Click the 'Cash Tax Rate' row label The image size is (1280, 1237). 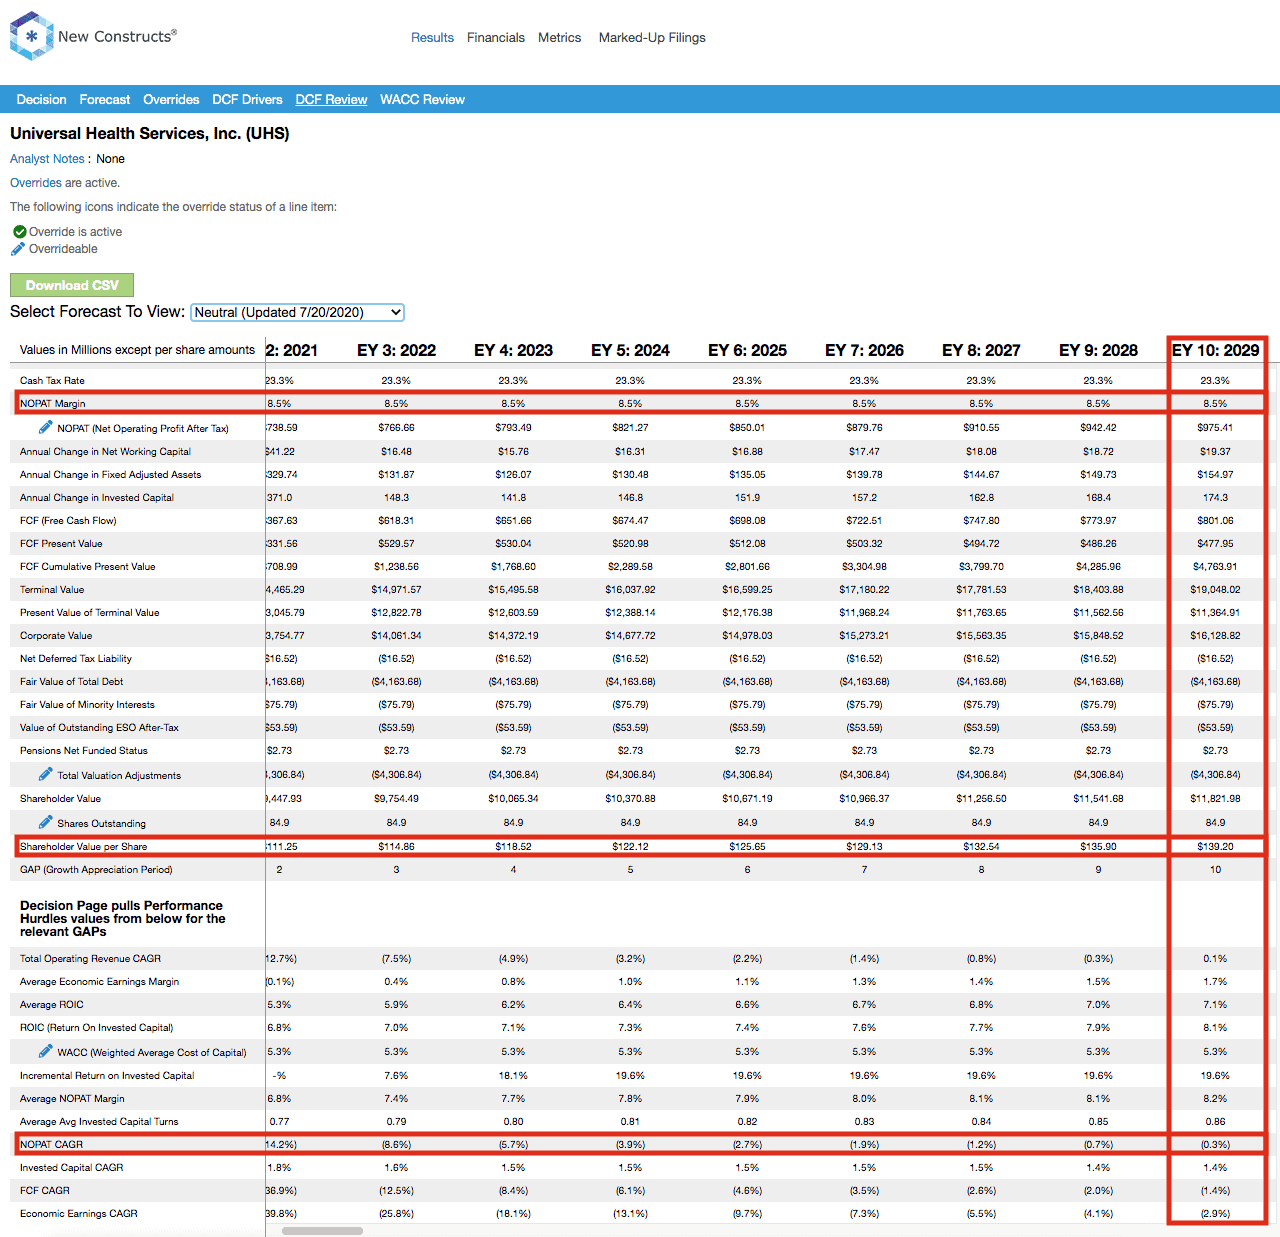point(53,380)
